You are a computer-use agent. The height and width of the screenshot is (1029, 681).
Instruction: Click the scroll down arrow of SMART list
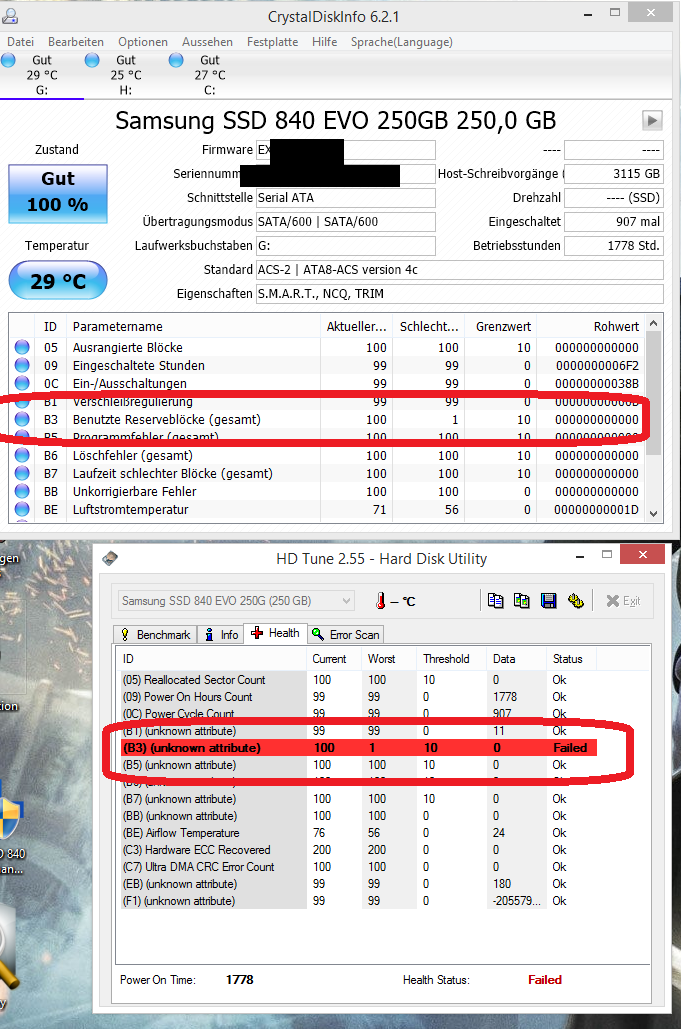click(x=653, y=514)
